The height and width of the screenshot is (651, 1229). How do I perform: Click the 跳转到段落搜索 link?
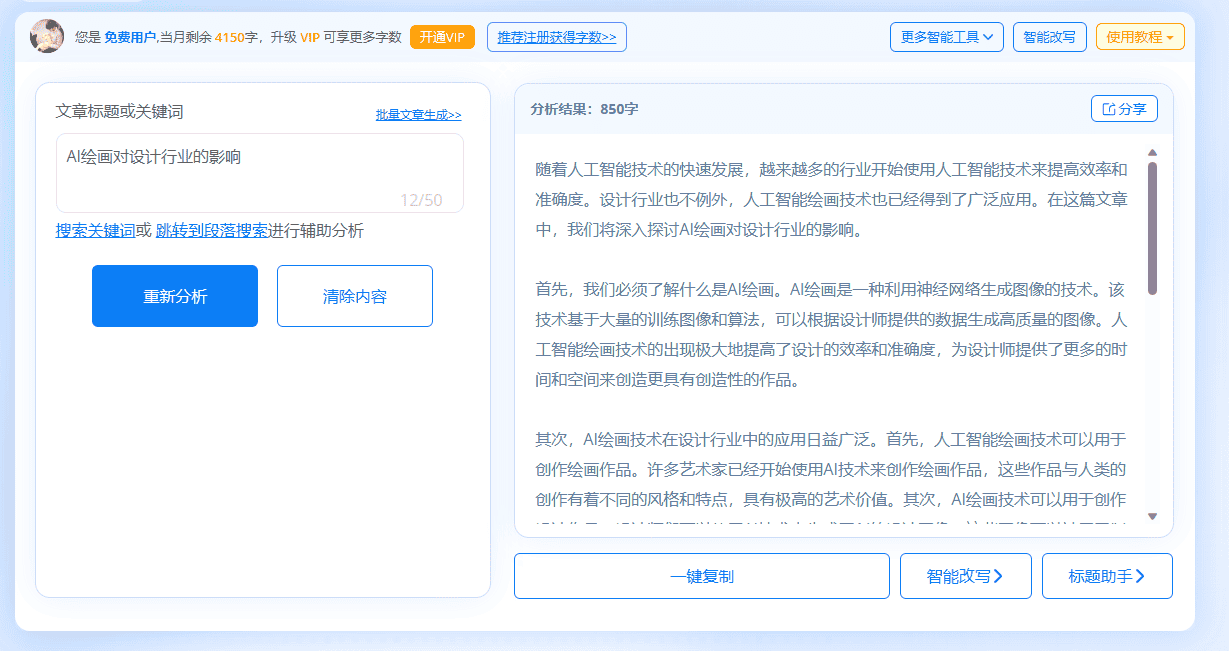[212, 231]
